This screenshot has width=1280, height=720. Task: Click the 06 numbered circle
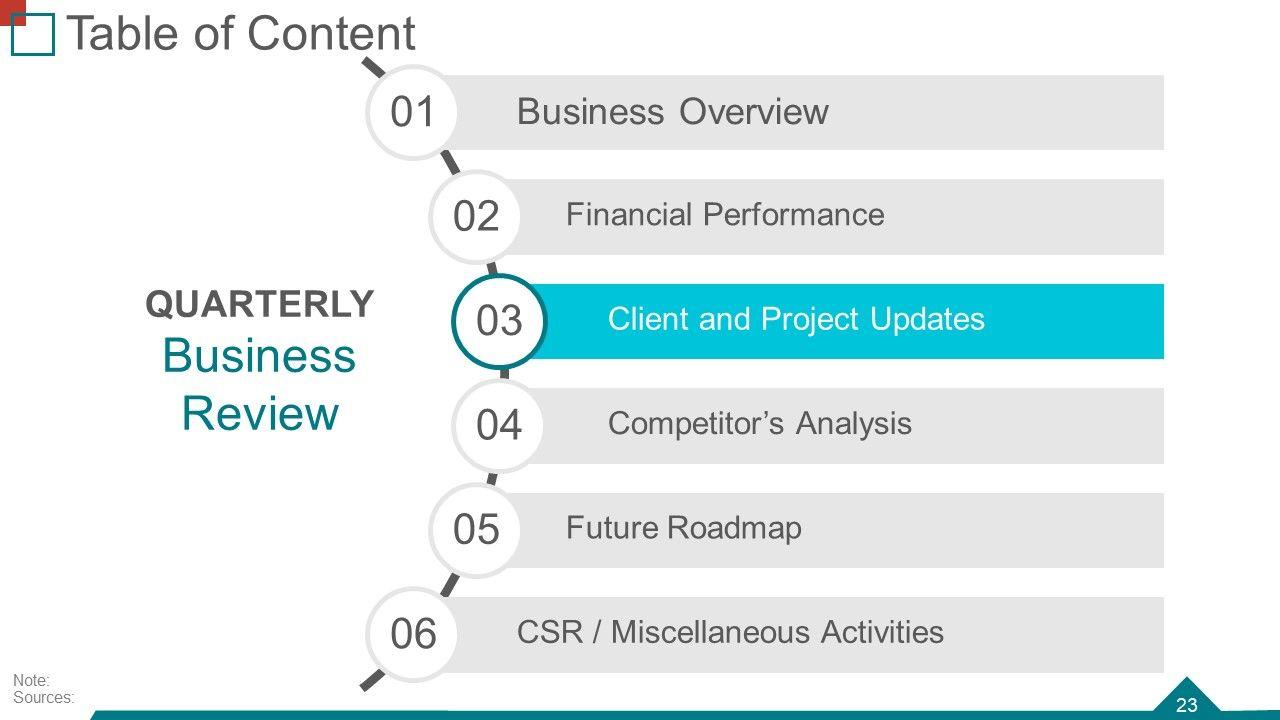(x=413, y=634)
